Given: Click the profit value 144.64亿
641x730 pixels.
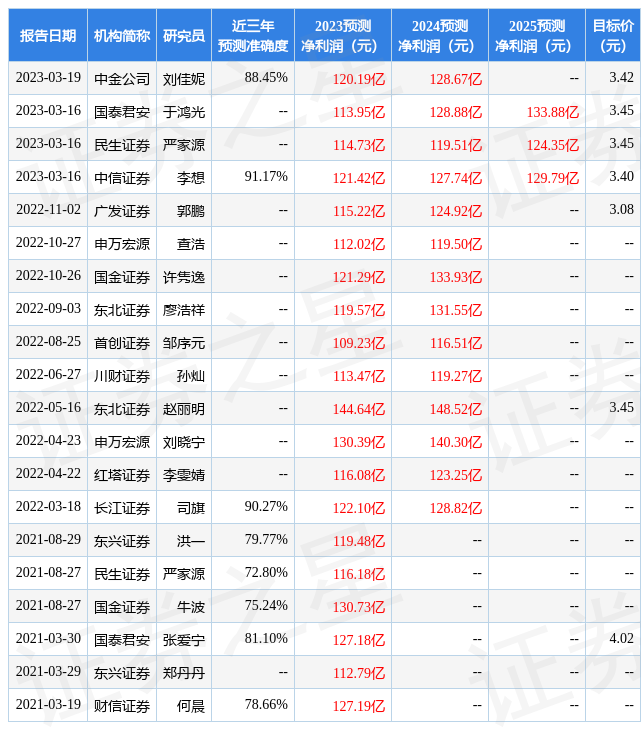Looking at the screenshot, I should click(359, 409).
